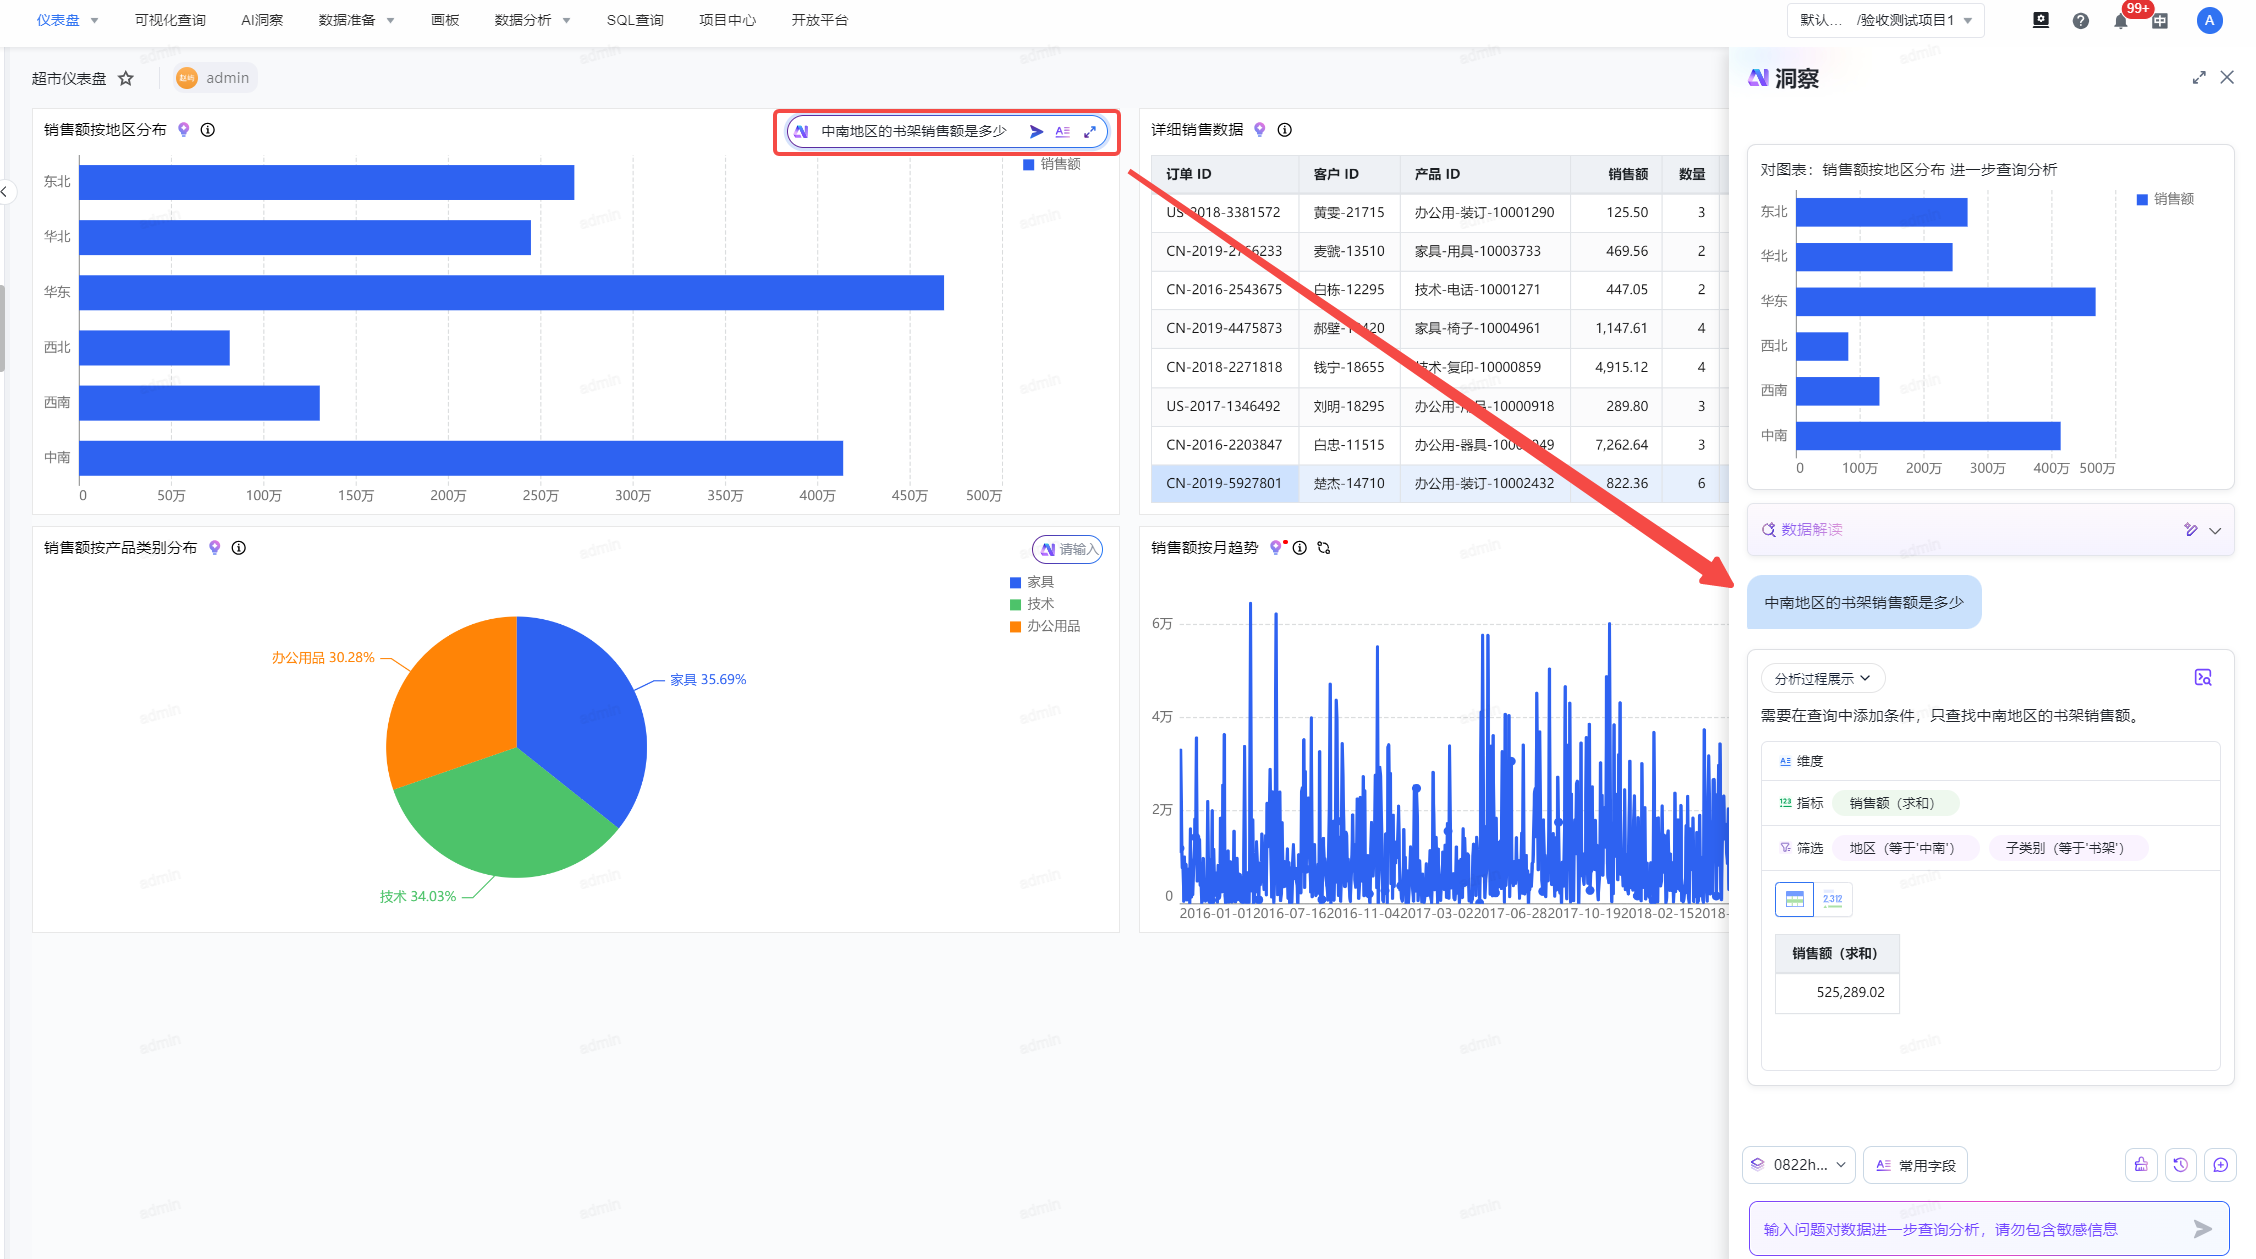Open info icon beside 详细销售数据 title
This screenshot has height=1259, width=2256.
[x=1285, y=130]
